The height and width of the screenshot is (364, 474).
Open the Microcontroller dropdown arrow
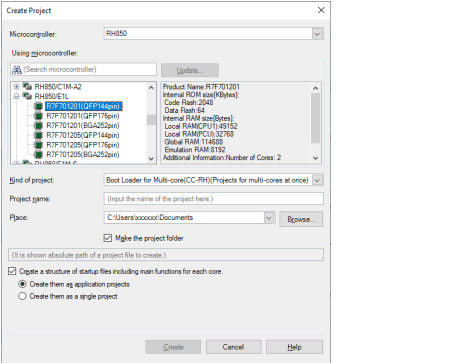(317, 34)
